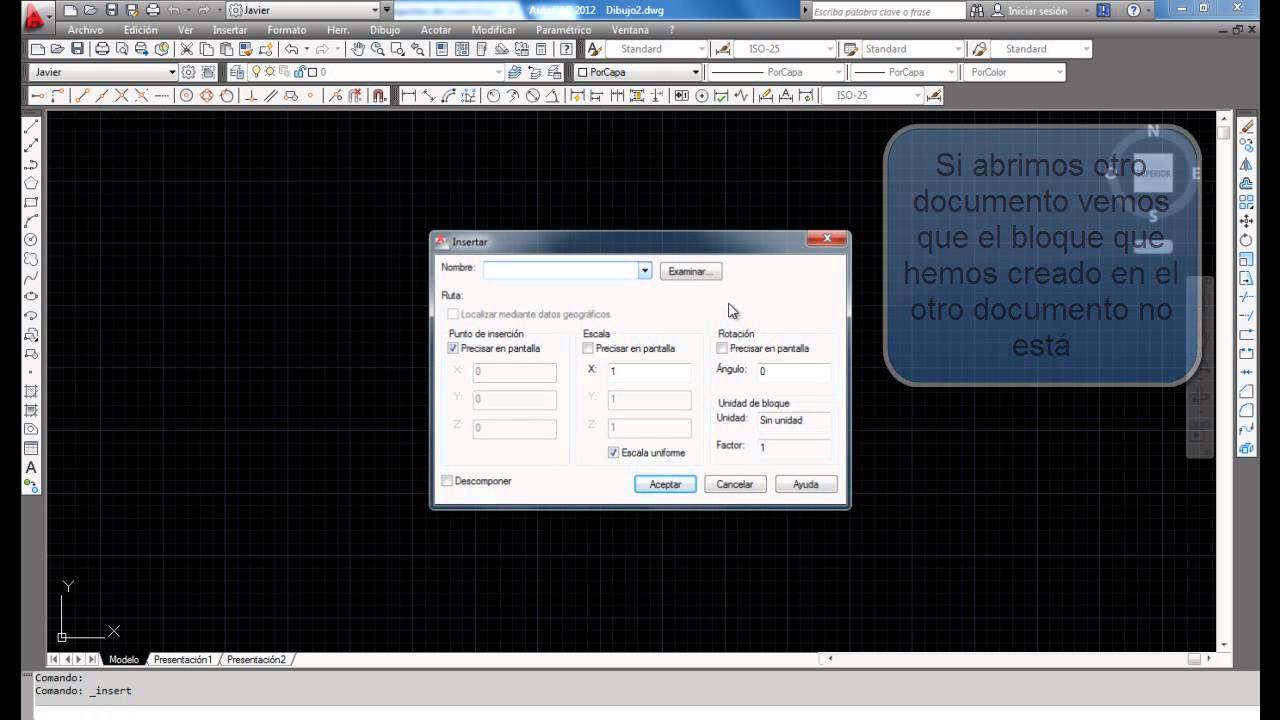The image size is (1280, 720).
Task: Select the Spline draw tool
Action: [x=31, y=278]
